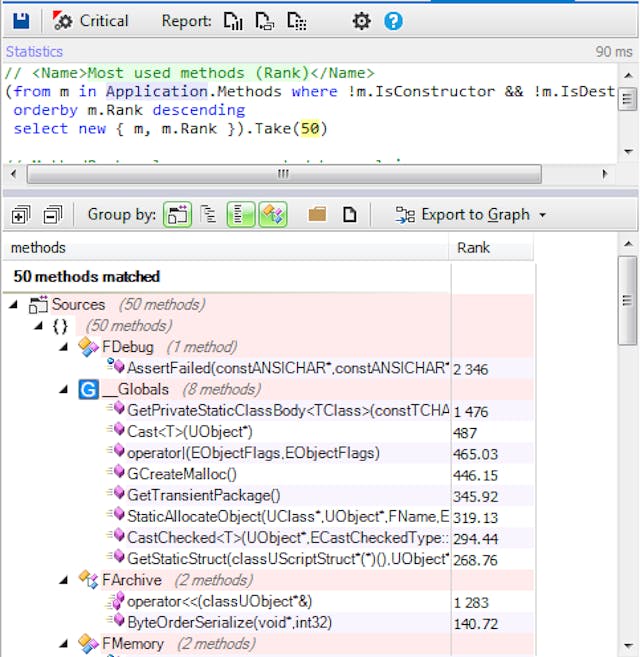Click the first Report icon
Image resolution: width=640 pixels, height=657 pixels.
[233, 21]
